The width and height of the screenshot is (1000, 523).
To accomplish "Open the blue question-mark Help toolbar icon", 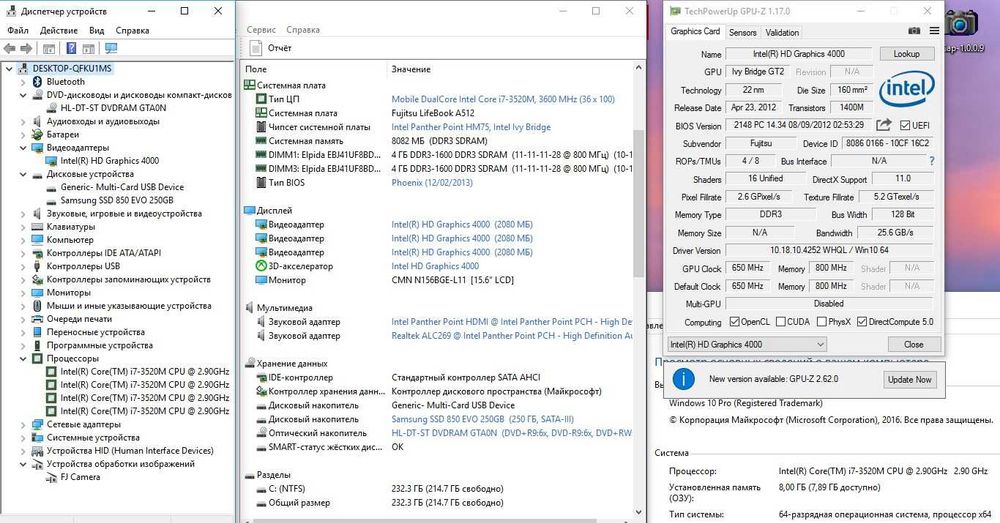I will click(71, 48).
